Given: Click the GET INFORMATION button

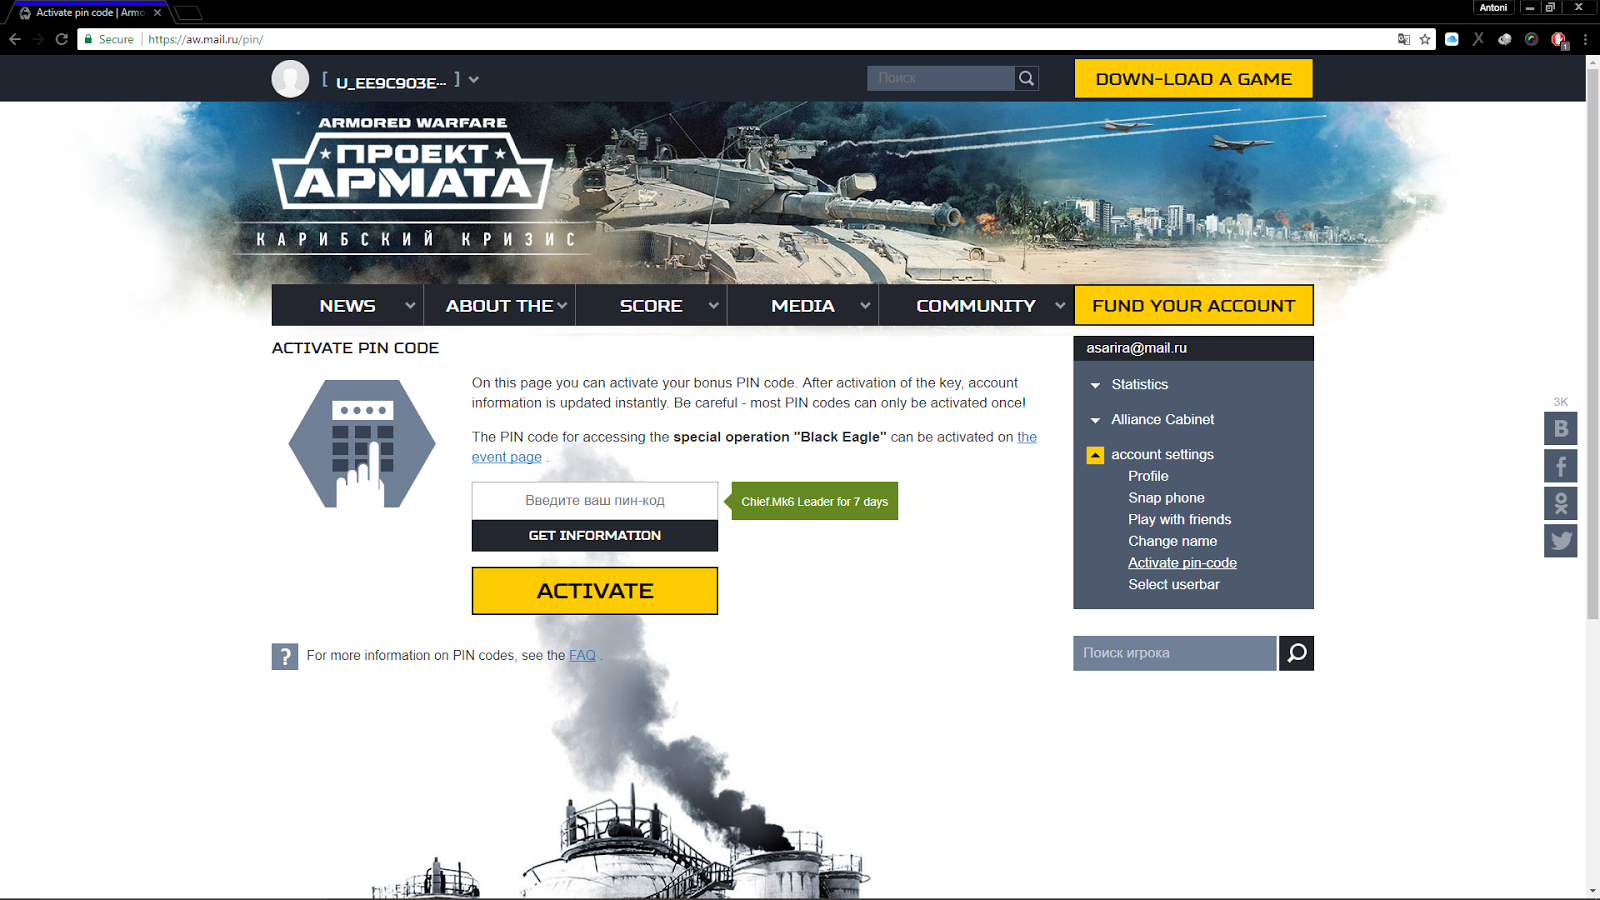Looking at the screenshot, I should tap(595, 536).
